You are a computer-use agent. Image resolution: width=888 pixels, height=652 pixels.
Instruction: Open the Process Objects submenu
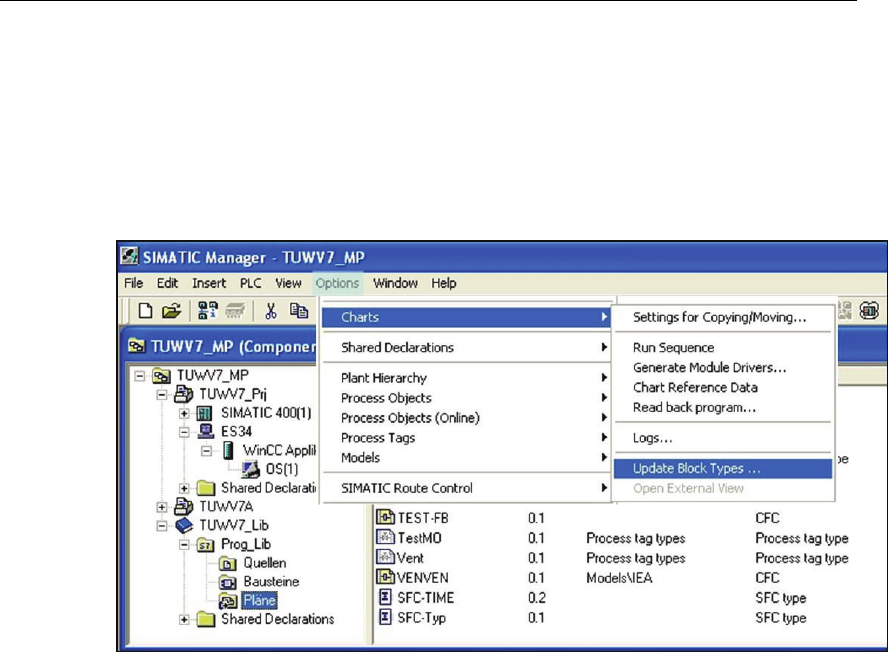pyautogui.click(x=467, y=398)
